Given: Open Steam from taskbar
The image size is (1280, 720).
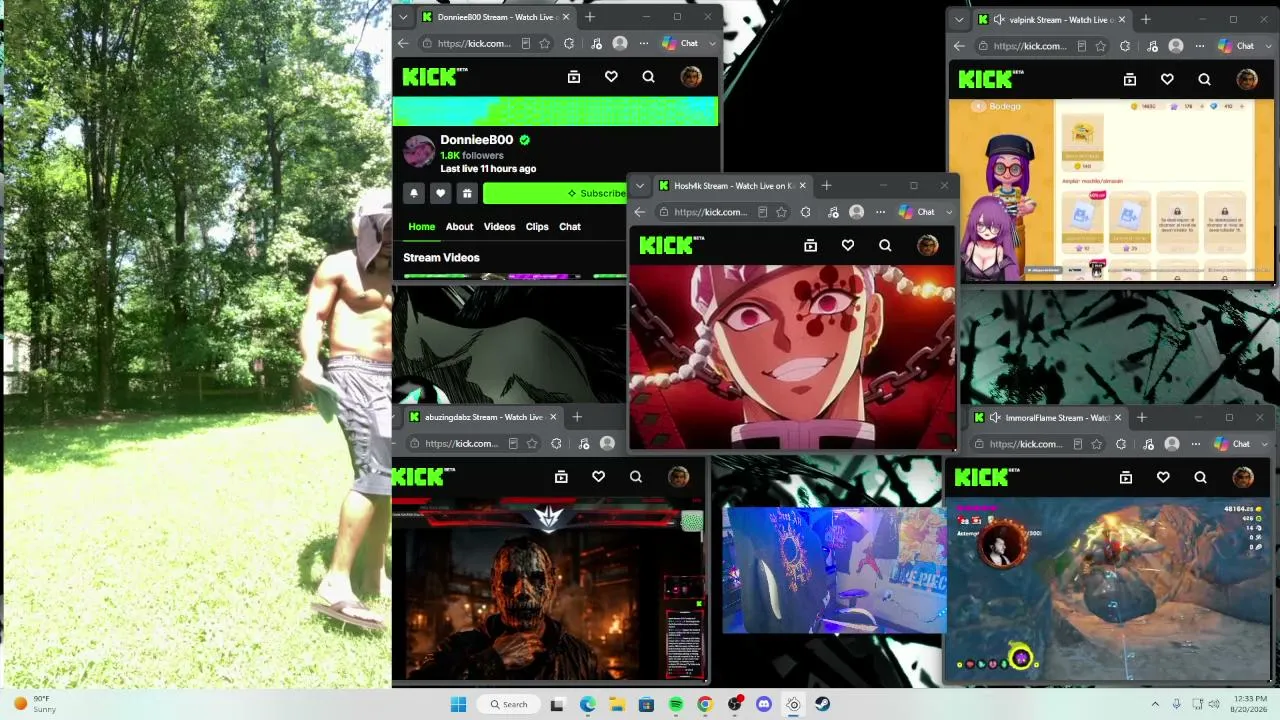Looking at the screenshot, I should click(x=822, y=704).
